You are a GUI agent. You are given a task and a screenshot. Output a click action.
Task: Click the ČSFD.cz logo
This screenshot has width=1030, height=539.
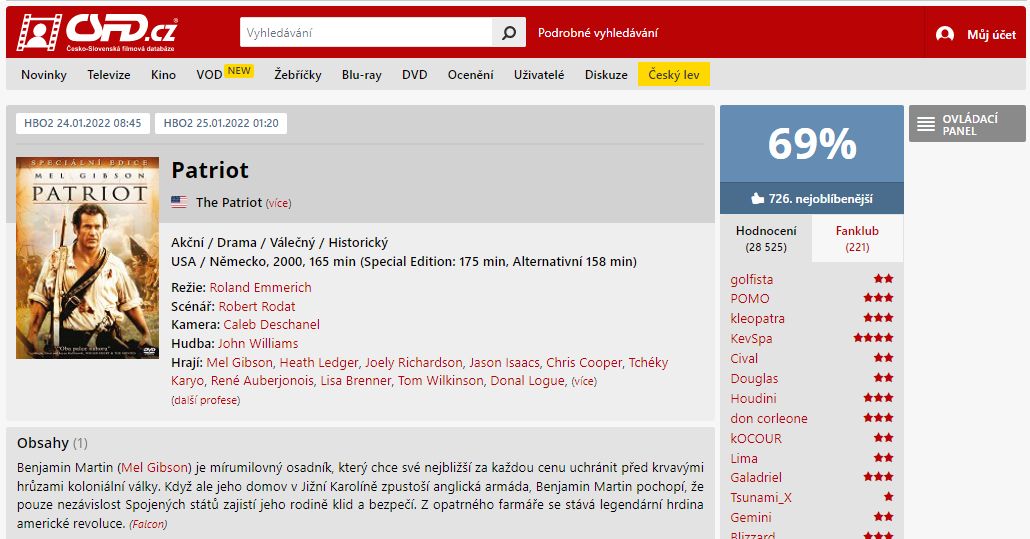(x=97, y=32)
